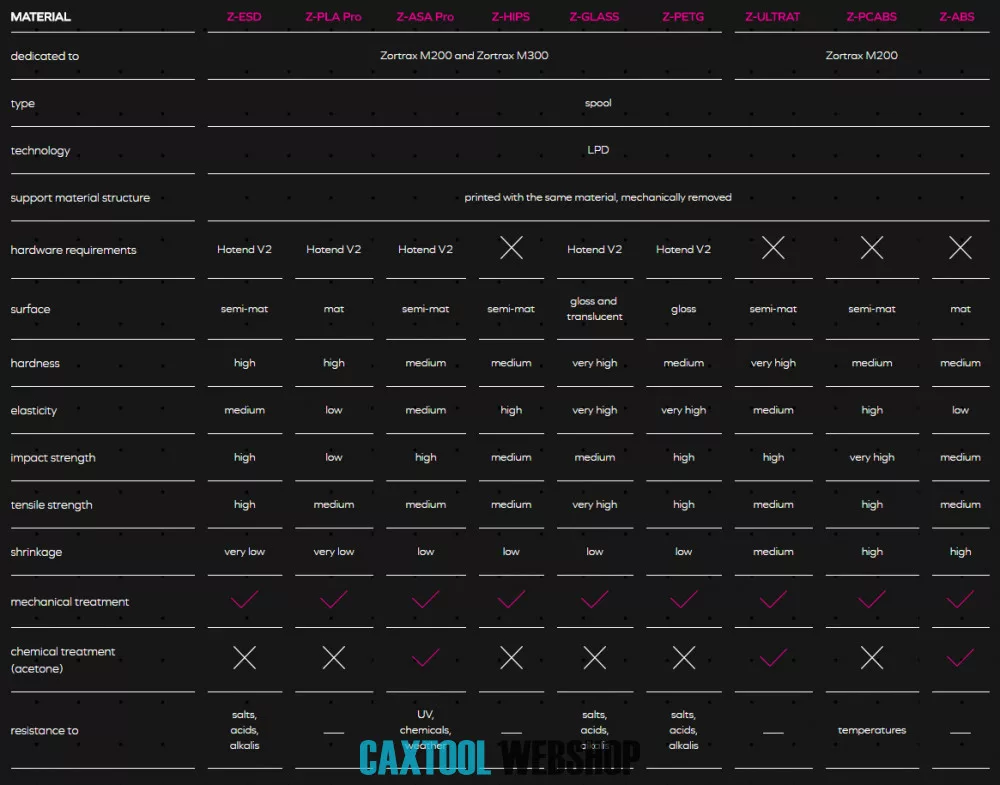
Task: Click the Z-ASA Pro chemical treatment checkmark
Action: click(x=426, y=657)
